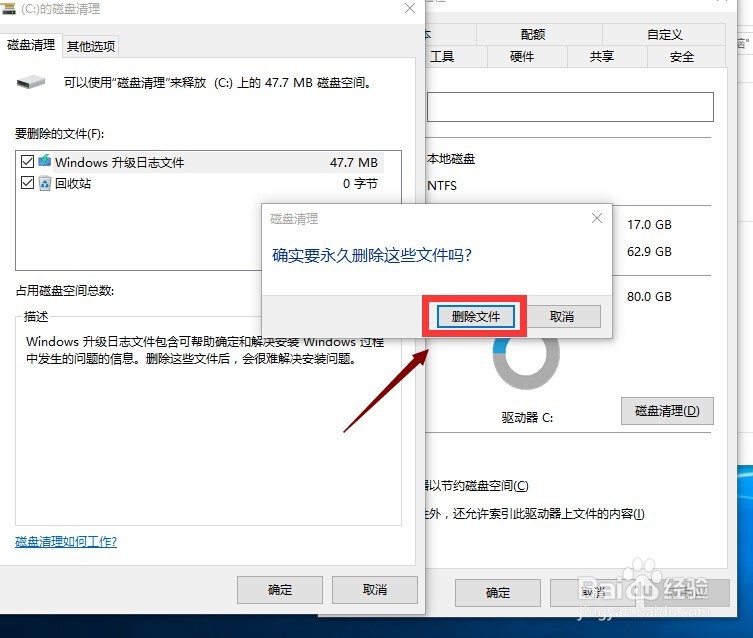
Task: Open 自定义 tab in properties window
Action: click(x=664, y=35)
